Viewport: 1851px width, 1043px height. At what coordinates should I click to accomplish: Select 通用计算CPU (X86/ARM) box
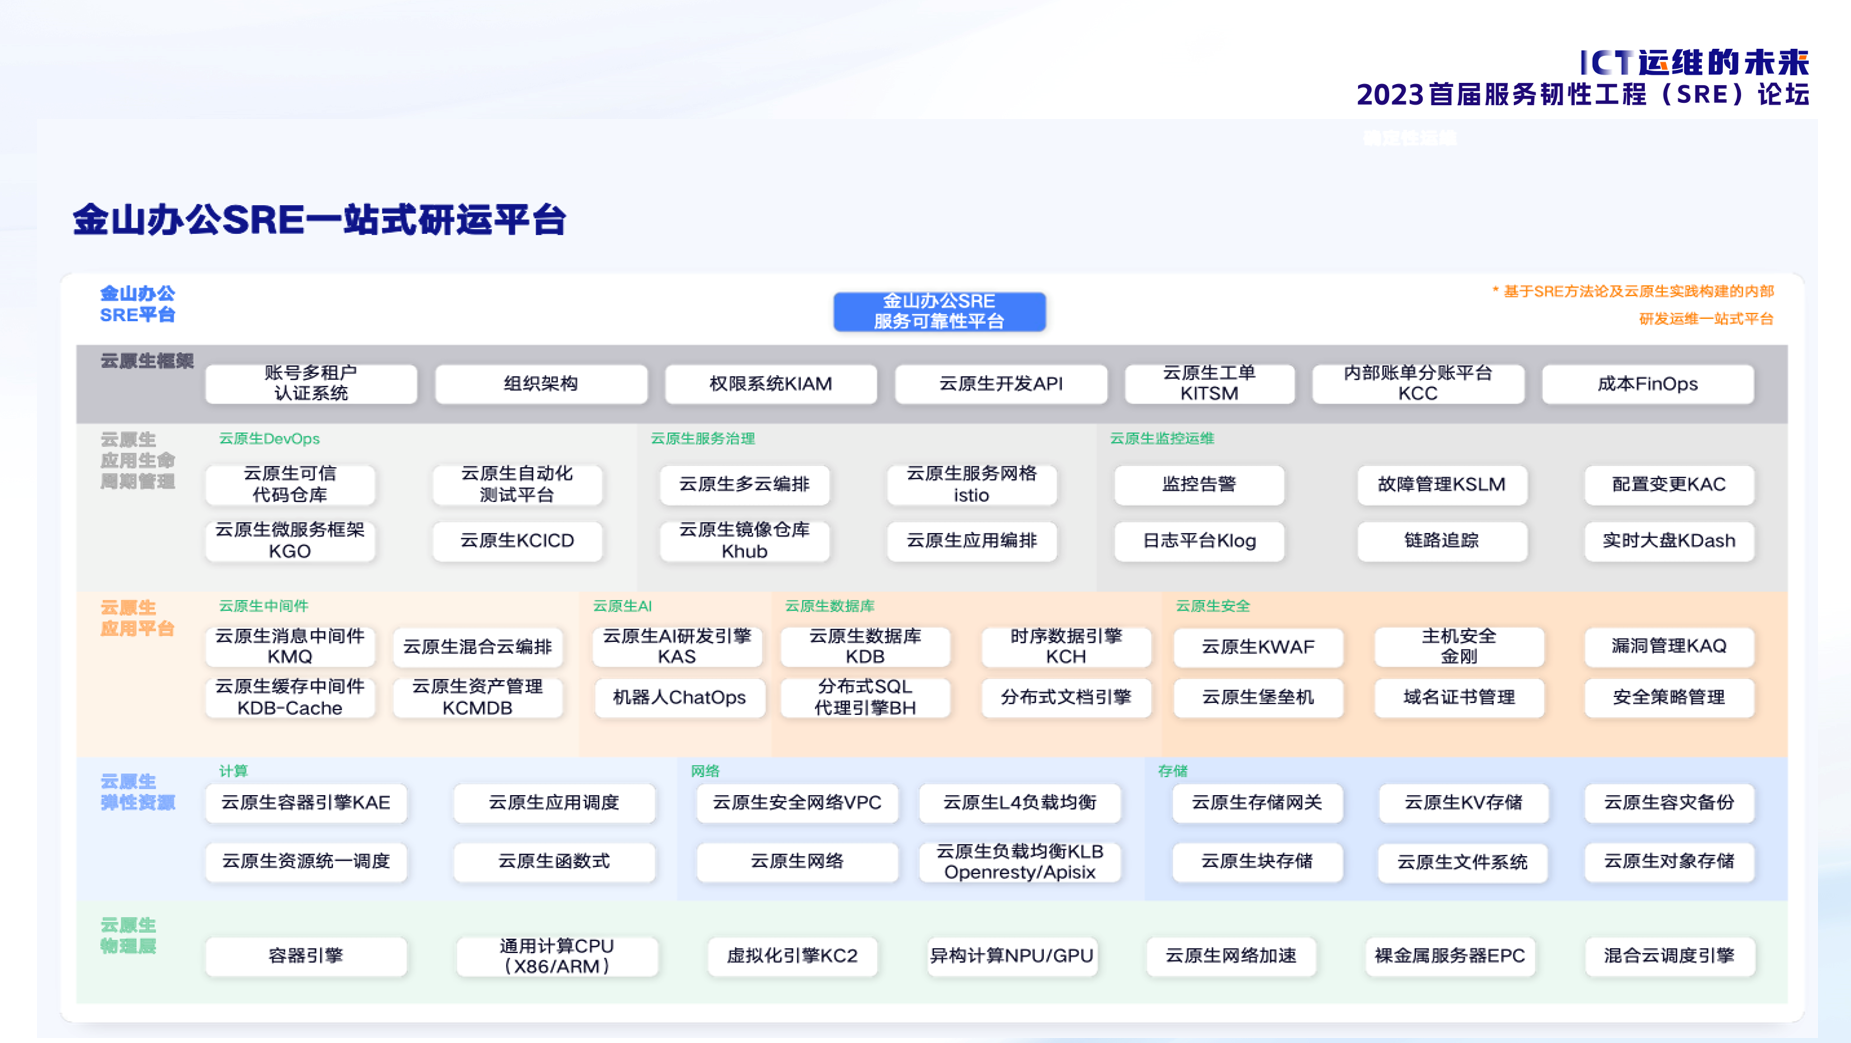(x=557, y=956)
